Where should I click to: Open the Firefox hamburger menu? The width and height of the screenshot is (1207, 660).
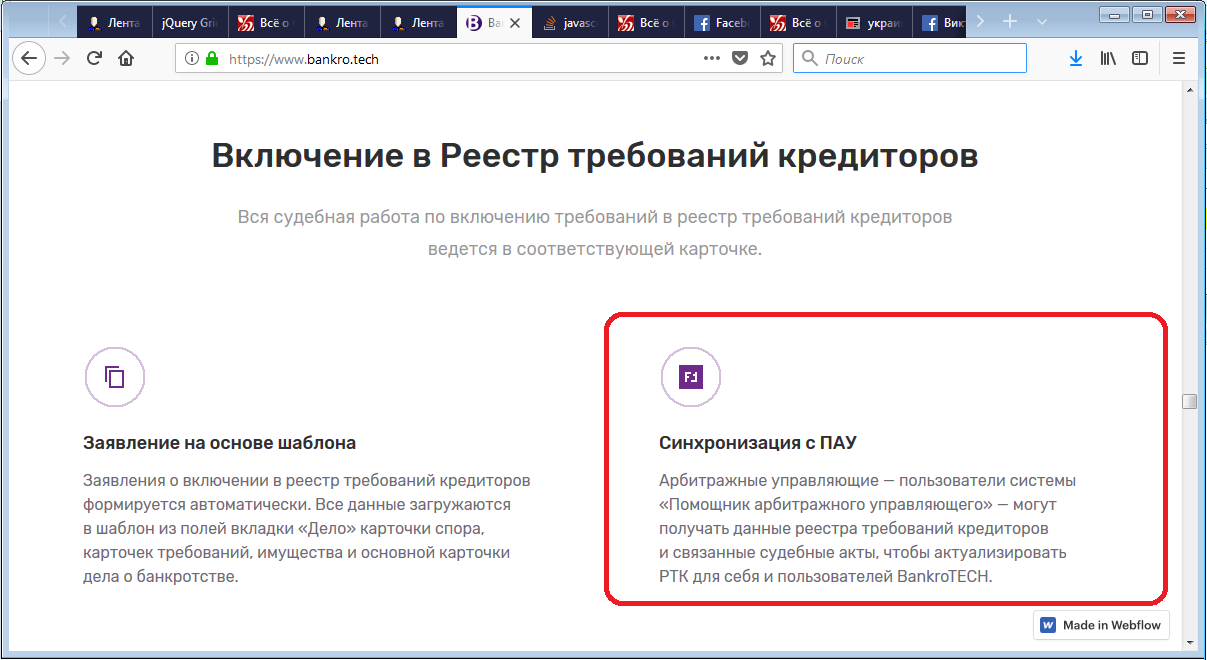pos(1179,59)
